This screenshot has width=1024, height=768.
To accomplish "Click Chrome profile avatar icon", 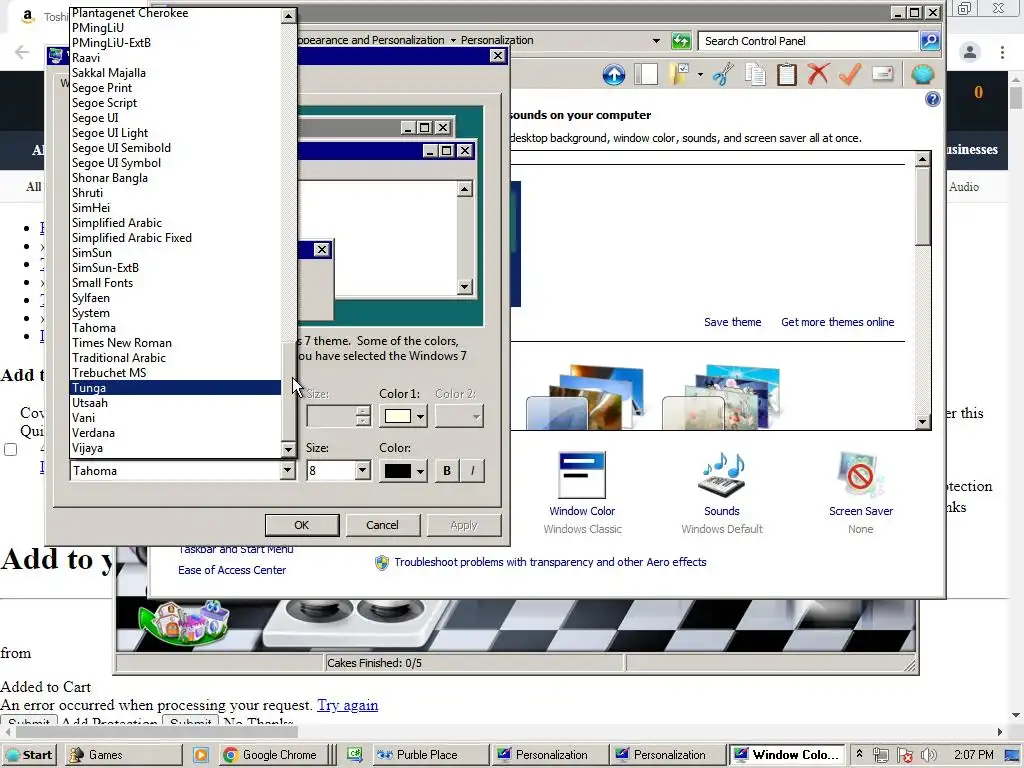I will [970, 52].
